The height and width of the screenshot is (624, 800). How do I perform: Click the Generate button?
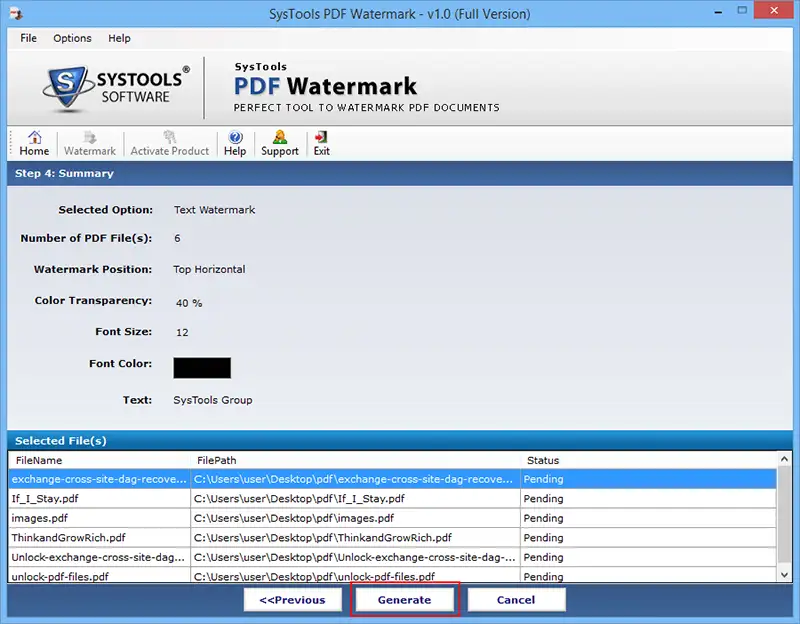pos(405,600)
